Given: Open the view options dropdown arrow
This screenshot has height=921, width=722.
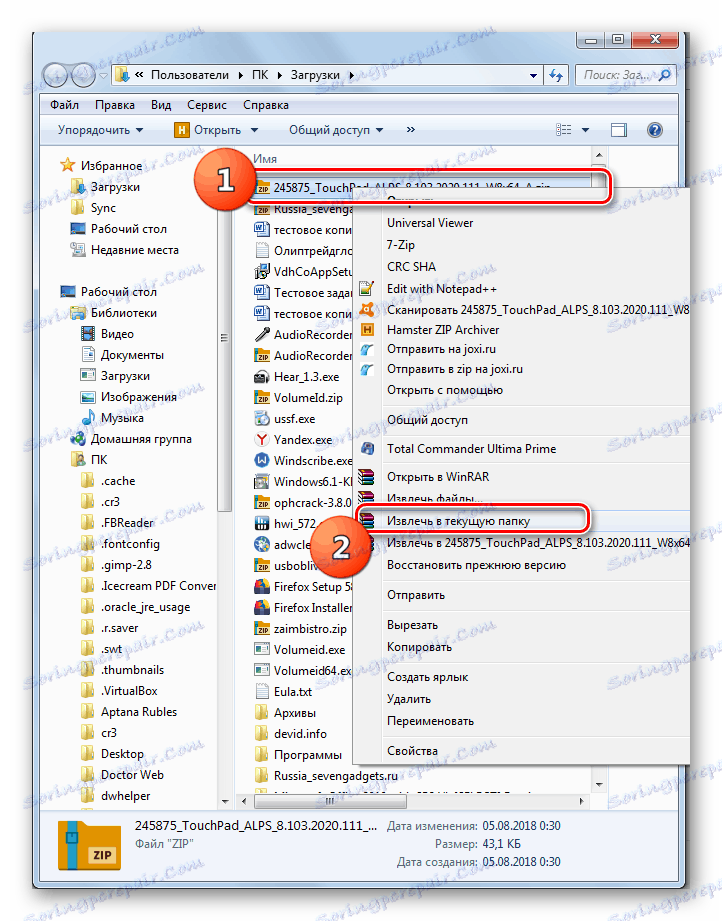Looking at the screenshot, I should click(585, 130).
